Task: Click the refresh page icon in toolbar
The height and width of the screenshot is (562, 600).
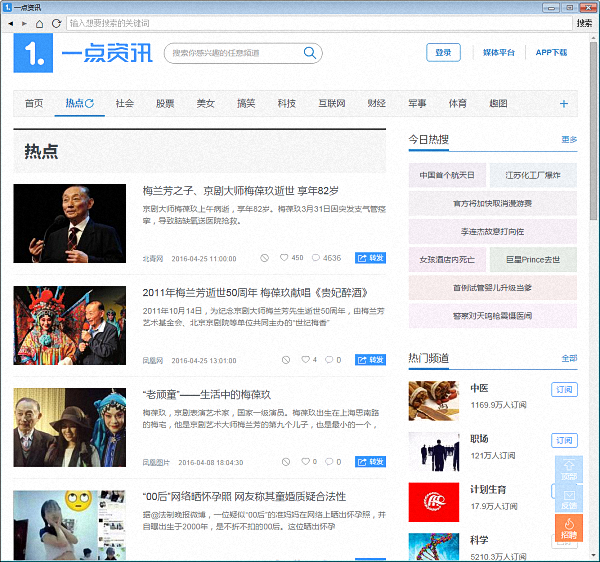Action: coord(56,22)
